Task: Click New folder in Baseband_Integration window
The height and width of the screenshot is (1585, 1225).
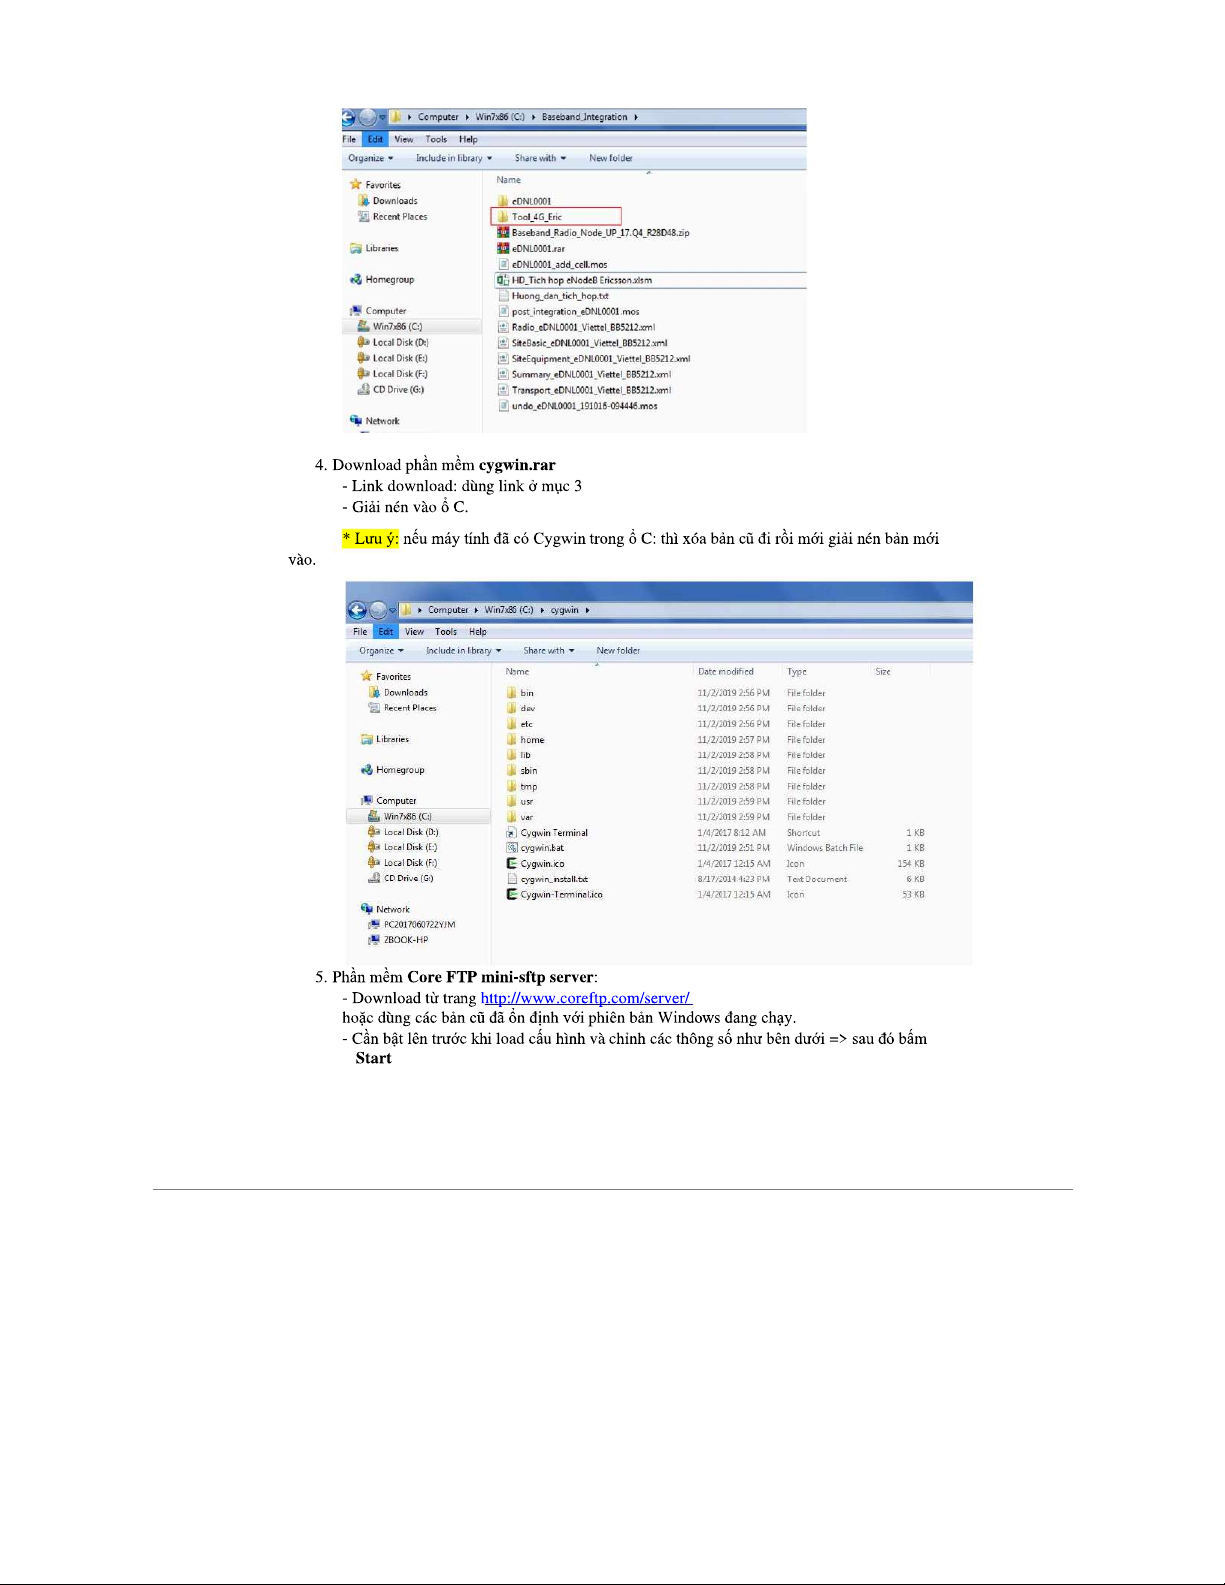Action: click(x=610, y=158)
